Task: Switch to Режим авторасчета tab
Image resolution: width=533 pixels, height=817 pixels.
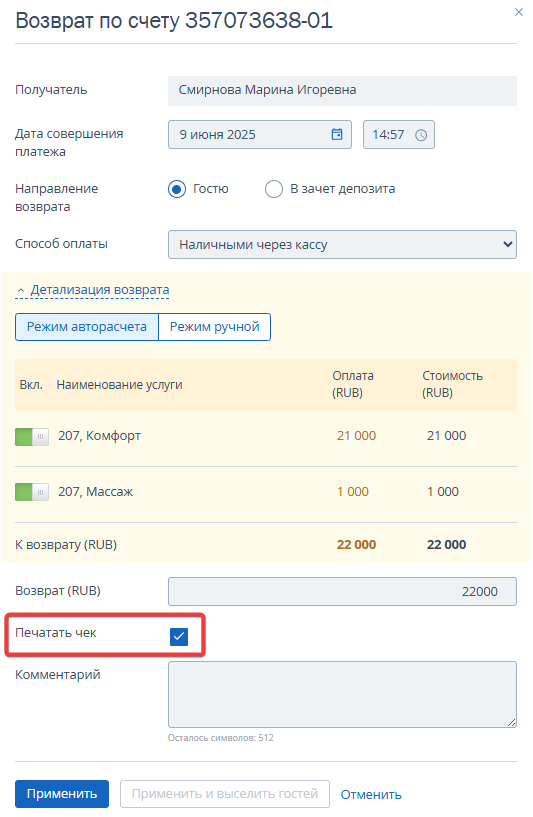Action: point(86,327)
